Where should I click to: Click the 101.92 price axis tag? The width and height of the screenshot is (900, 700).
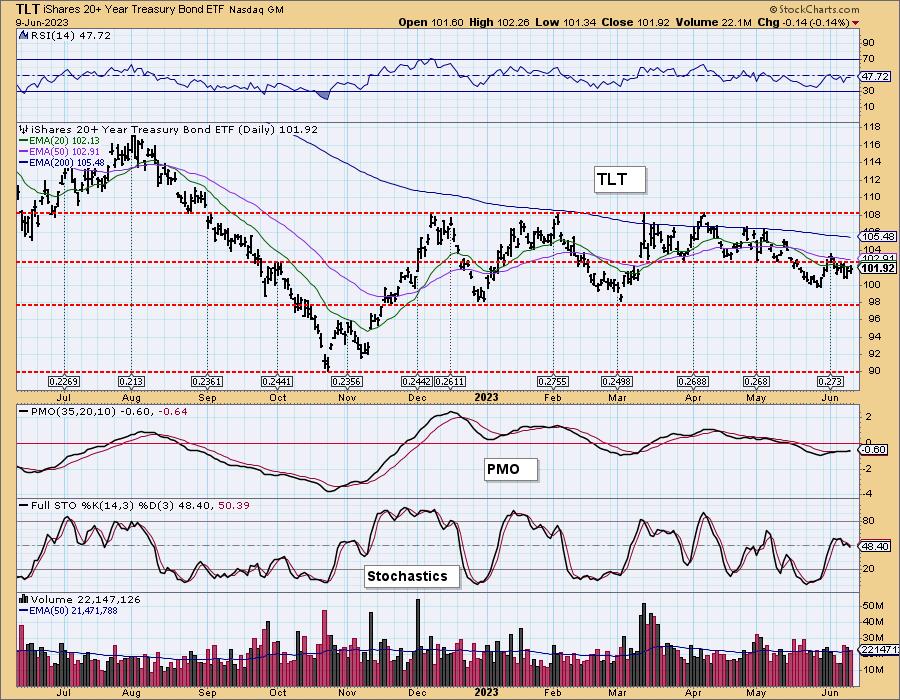click(878, 268)
